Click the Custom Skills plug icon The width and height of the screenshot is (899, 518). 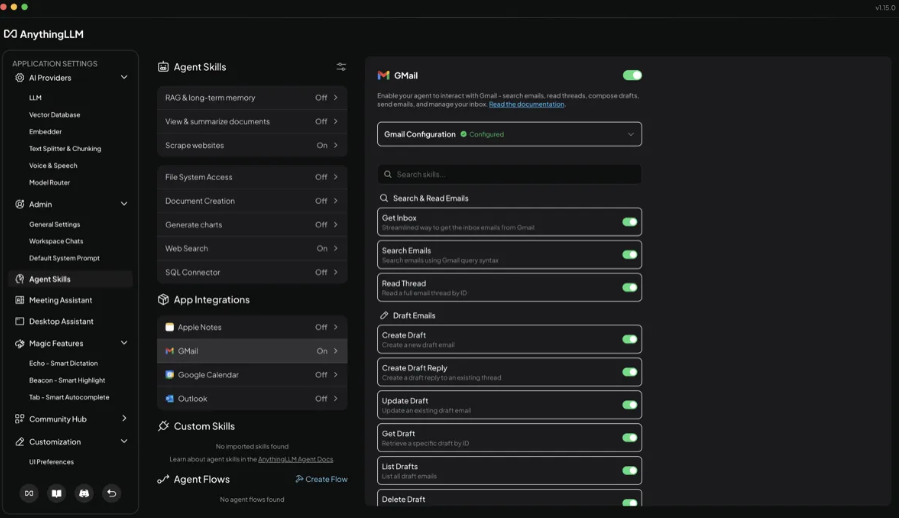point(163,426)
